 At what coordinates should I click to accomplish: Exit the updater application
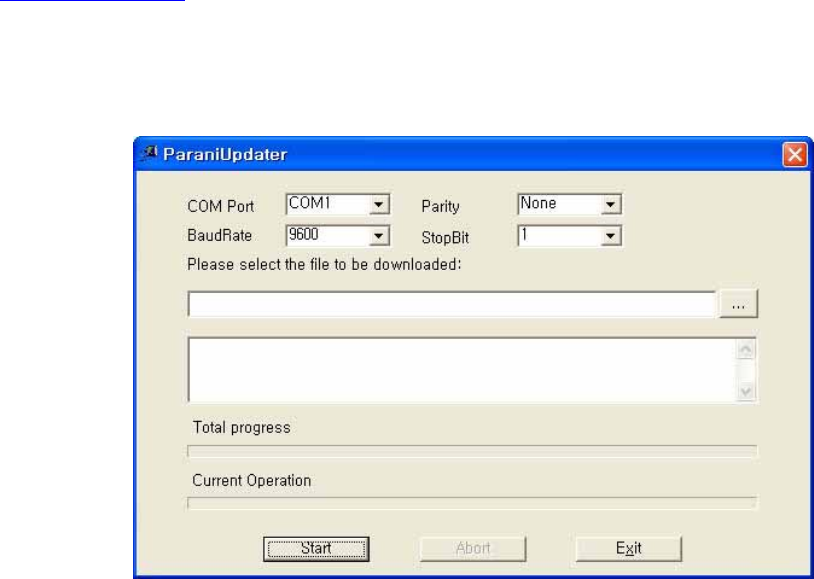tap(629, 549)
